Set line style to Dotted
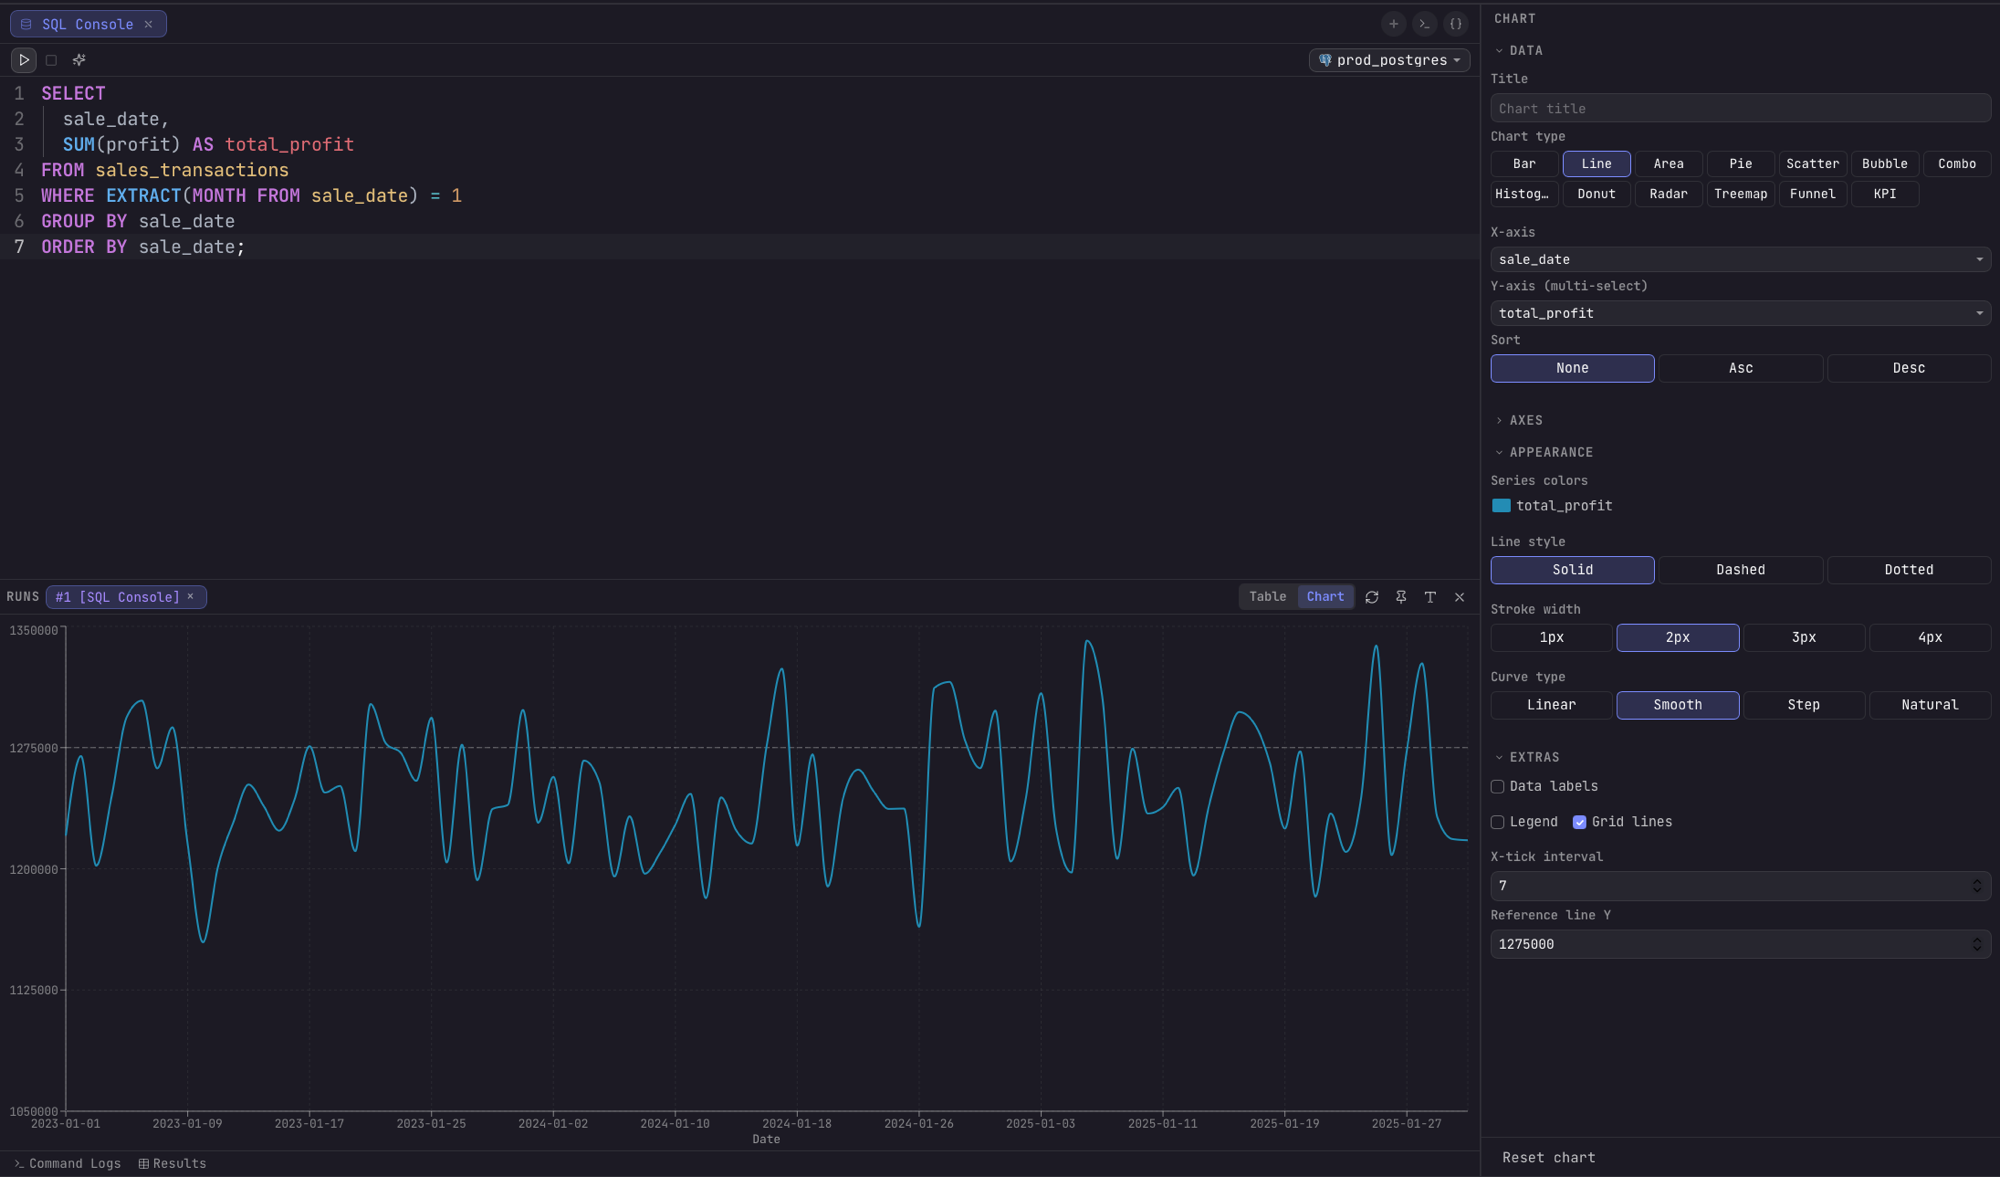This screenshot has height=1177, width=2000. (x=1908, y=570)
